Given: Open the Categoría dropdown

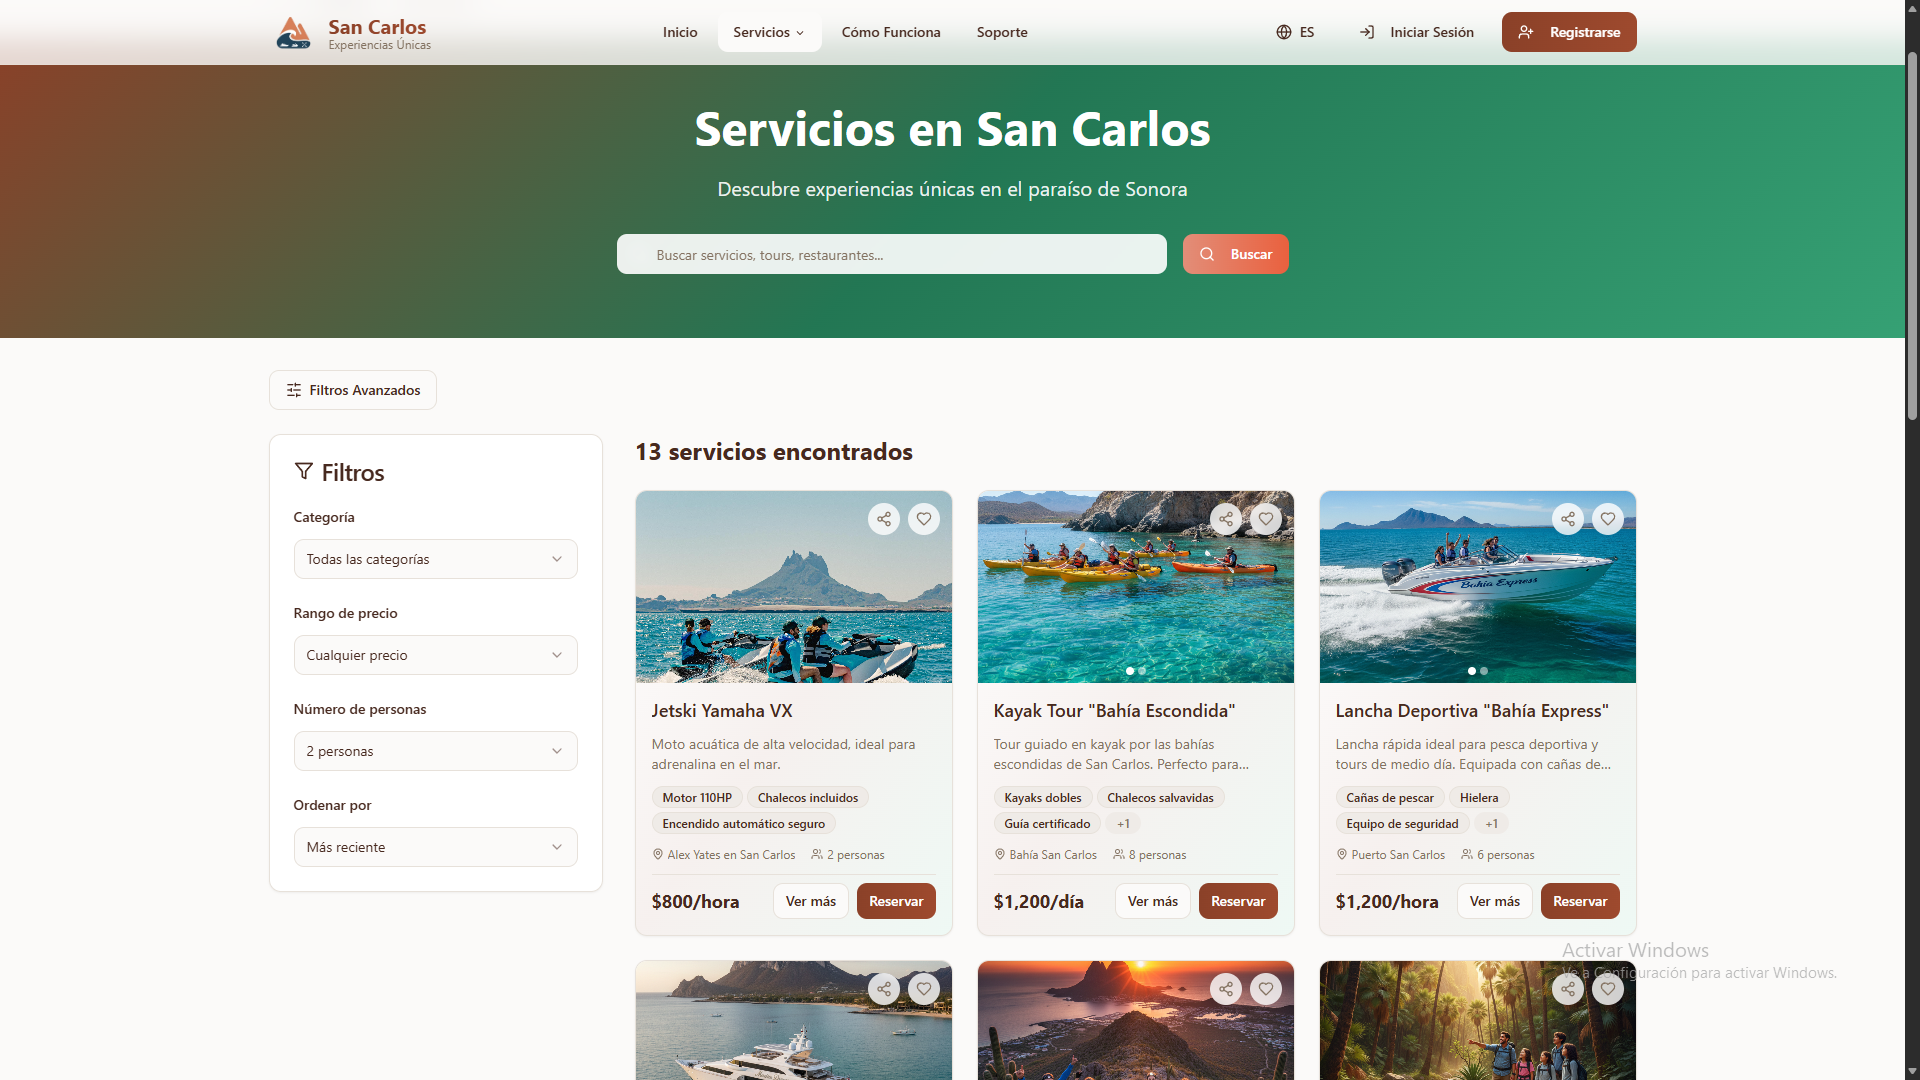Looking at the screenshot, I should tap(435, 558).
